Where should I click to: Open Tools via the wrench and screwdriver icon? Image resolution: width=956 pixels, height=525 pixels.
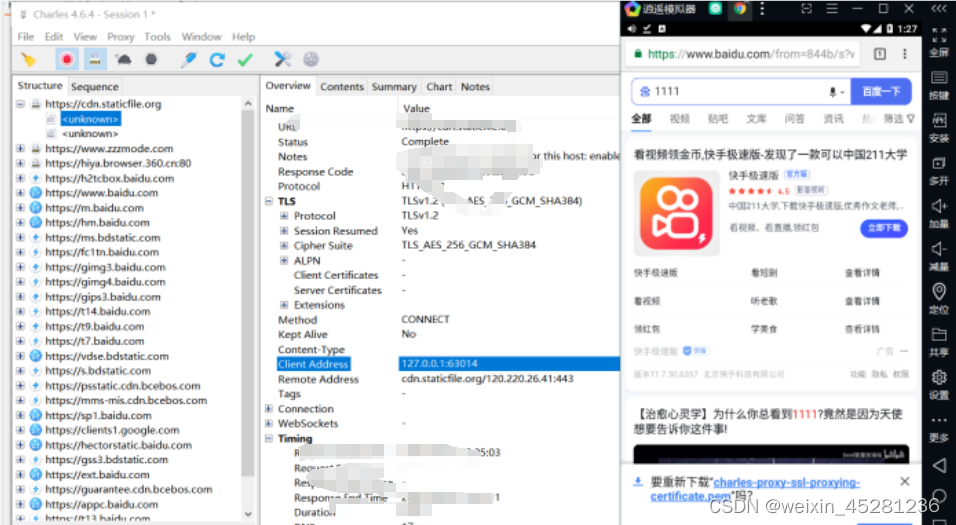coord(282,59)
